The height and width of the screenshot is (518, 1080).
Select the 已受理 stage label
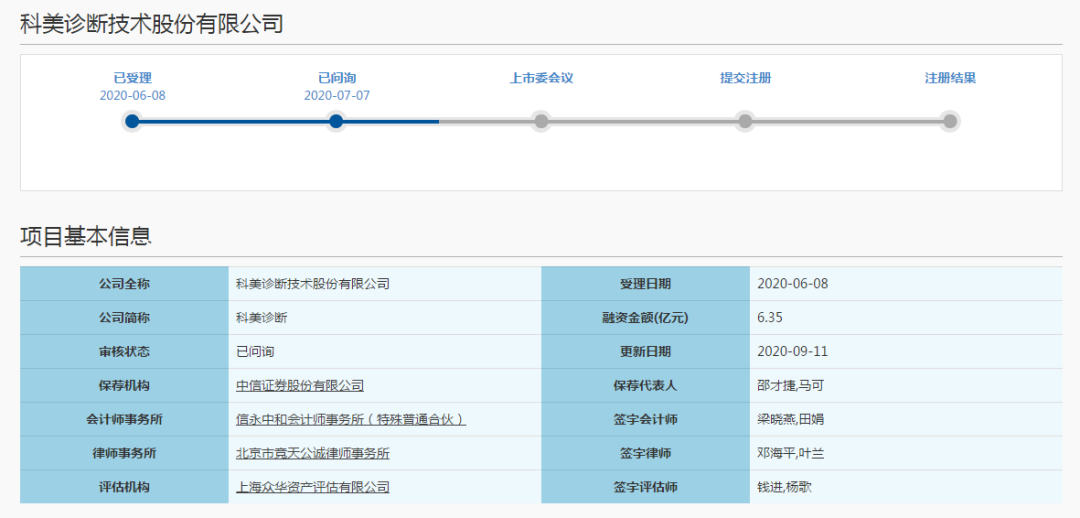coord(132,78)
